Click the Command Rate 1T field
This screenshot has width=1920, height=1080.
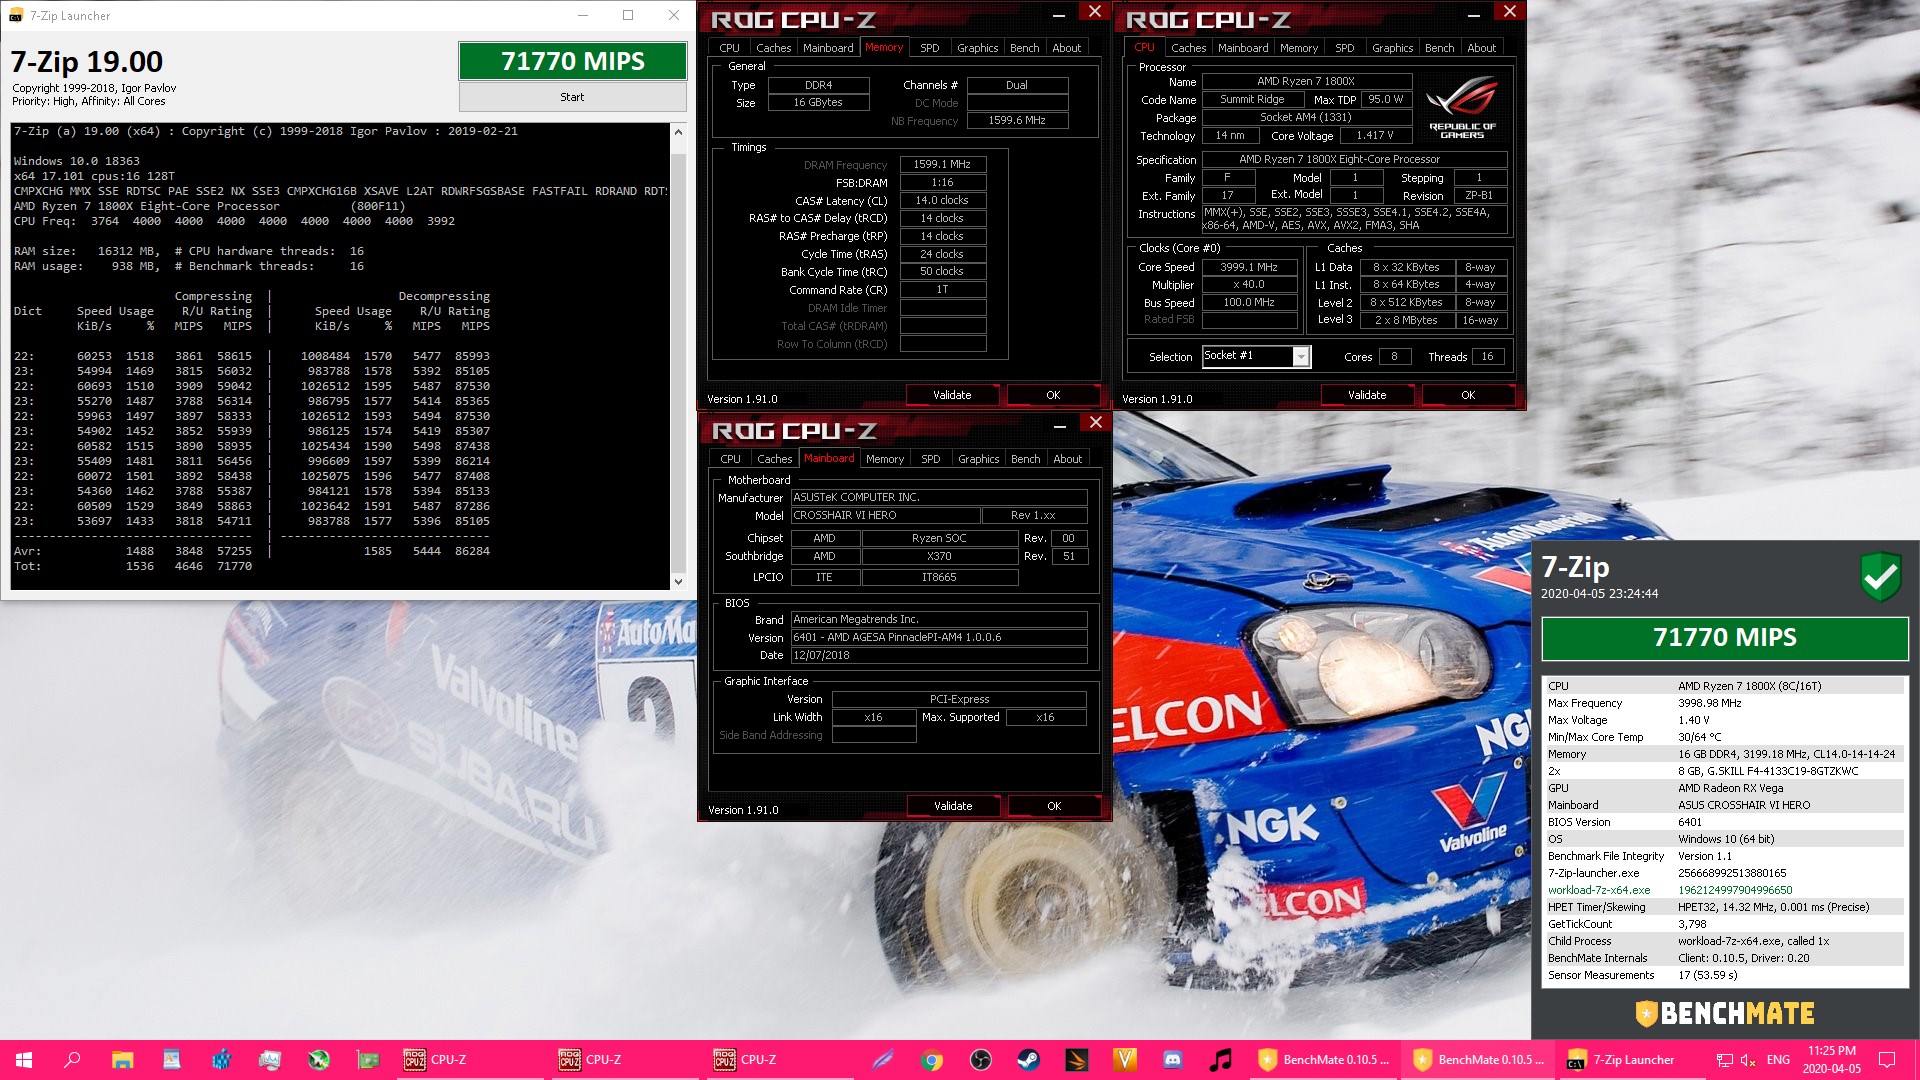coord(942,290)
